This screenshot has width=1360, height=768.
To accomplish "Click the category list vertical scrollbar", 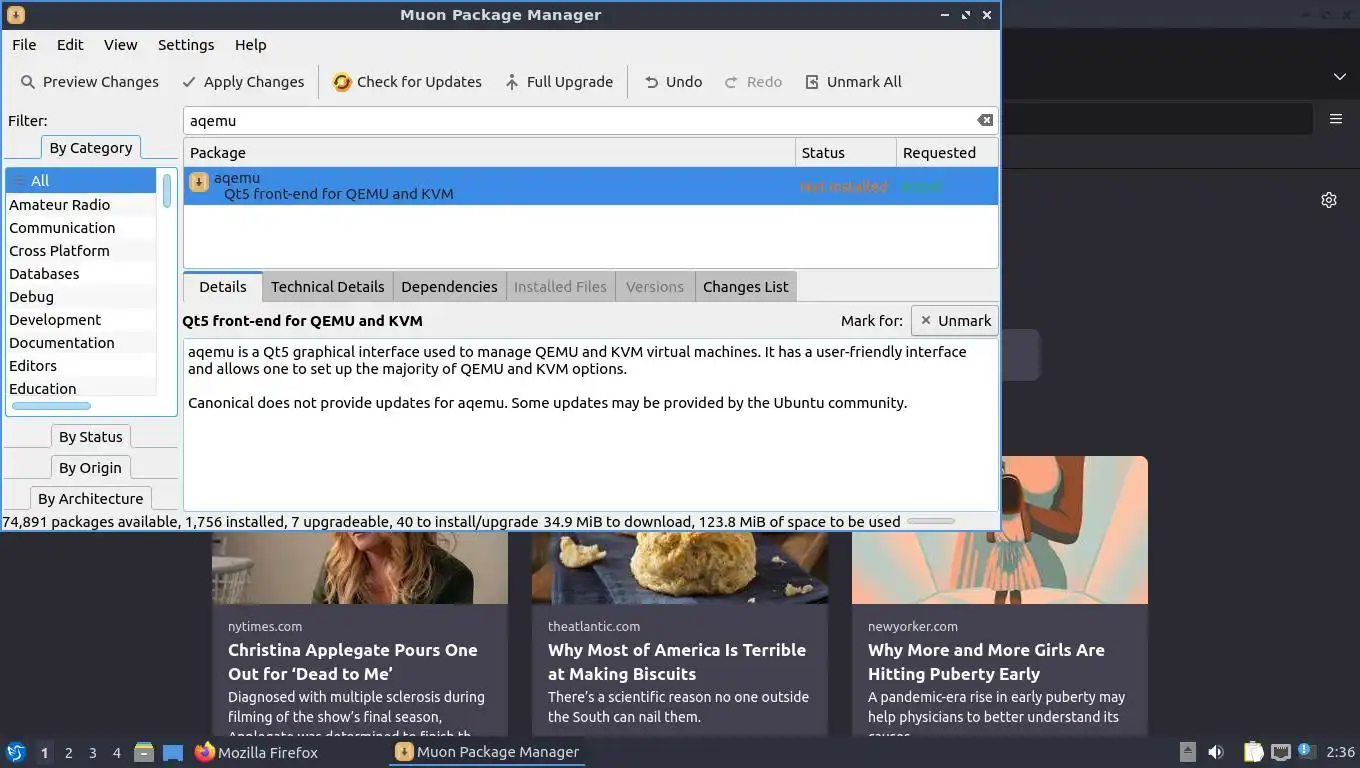I will pyautogui.click(x=167, y=190).
